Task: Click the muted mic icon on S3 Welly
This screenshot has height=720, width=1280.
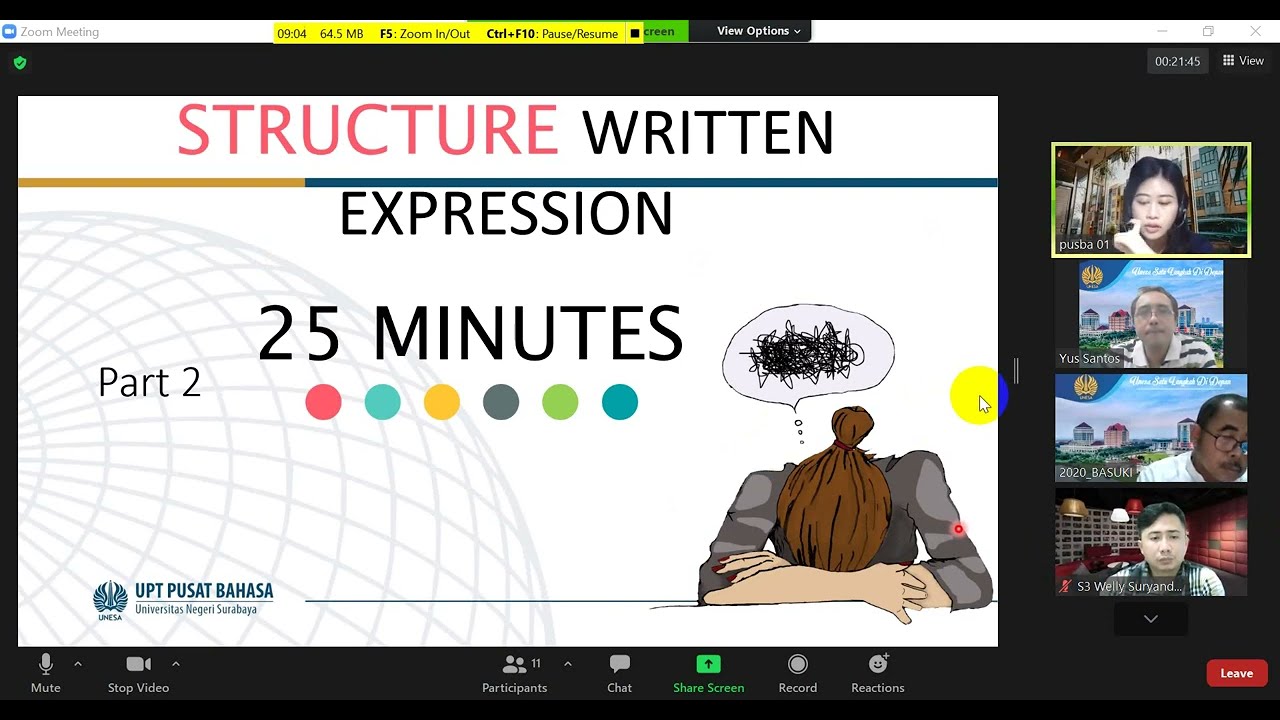Action: click(1066, 587)
